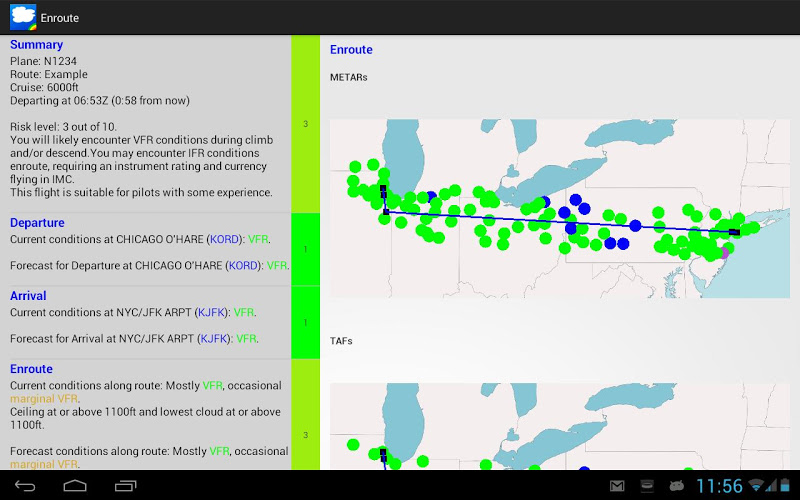Image resolution: width=800 pixels, height=500 pixels.
Task: Tap the Arrival risk level 1 green bar
Action: click(x=306, y=322)
